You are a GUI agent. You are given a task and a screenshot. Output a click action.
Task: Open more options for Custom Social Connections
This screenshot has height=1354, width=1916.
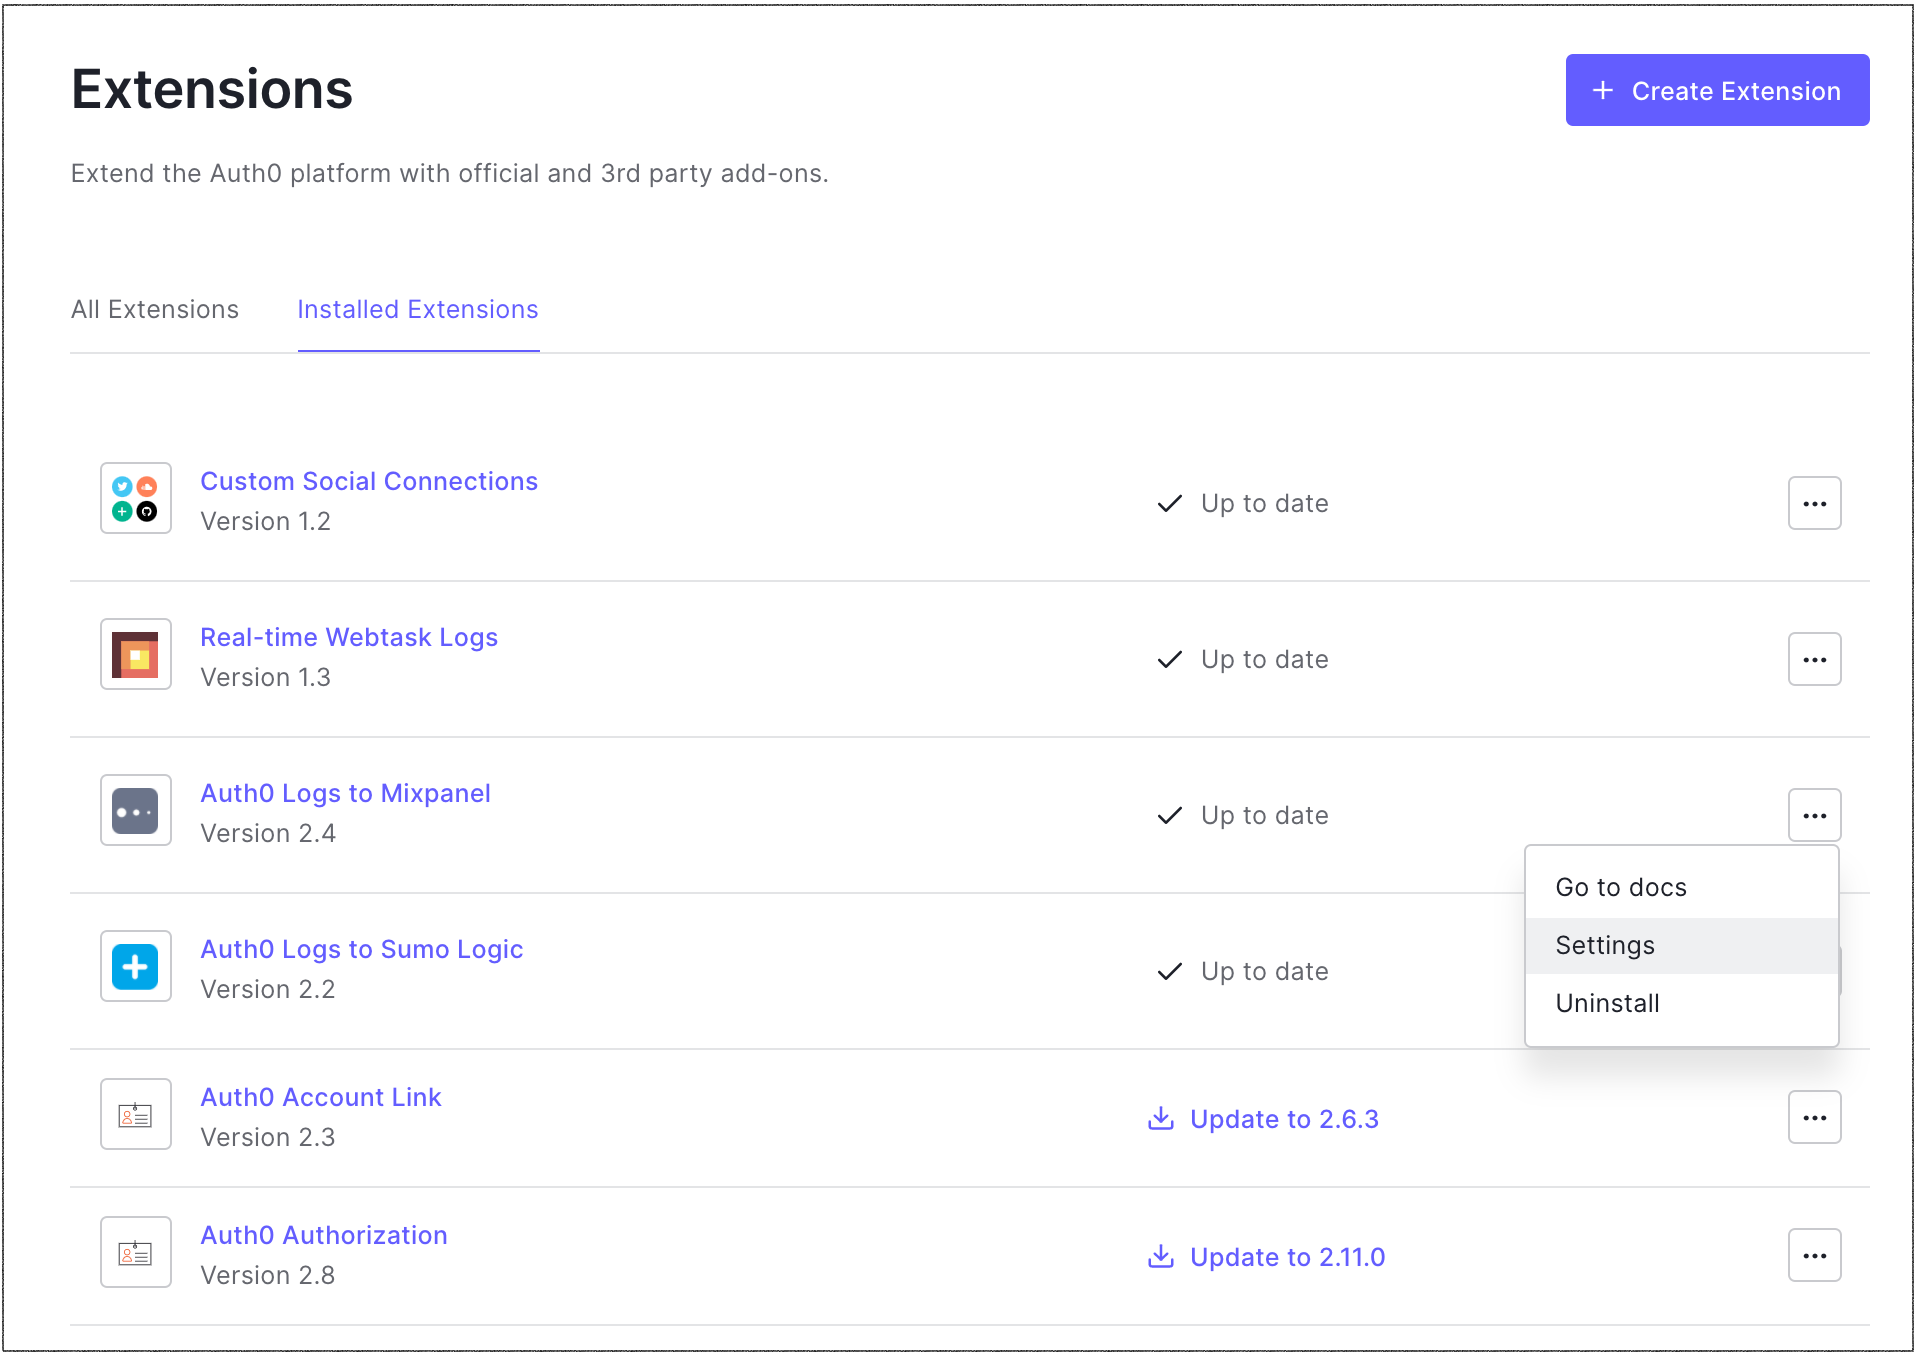pyautogui.click(x=1815, y=503)
